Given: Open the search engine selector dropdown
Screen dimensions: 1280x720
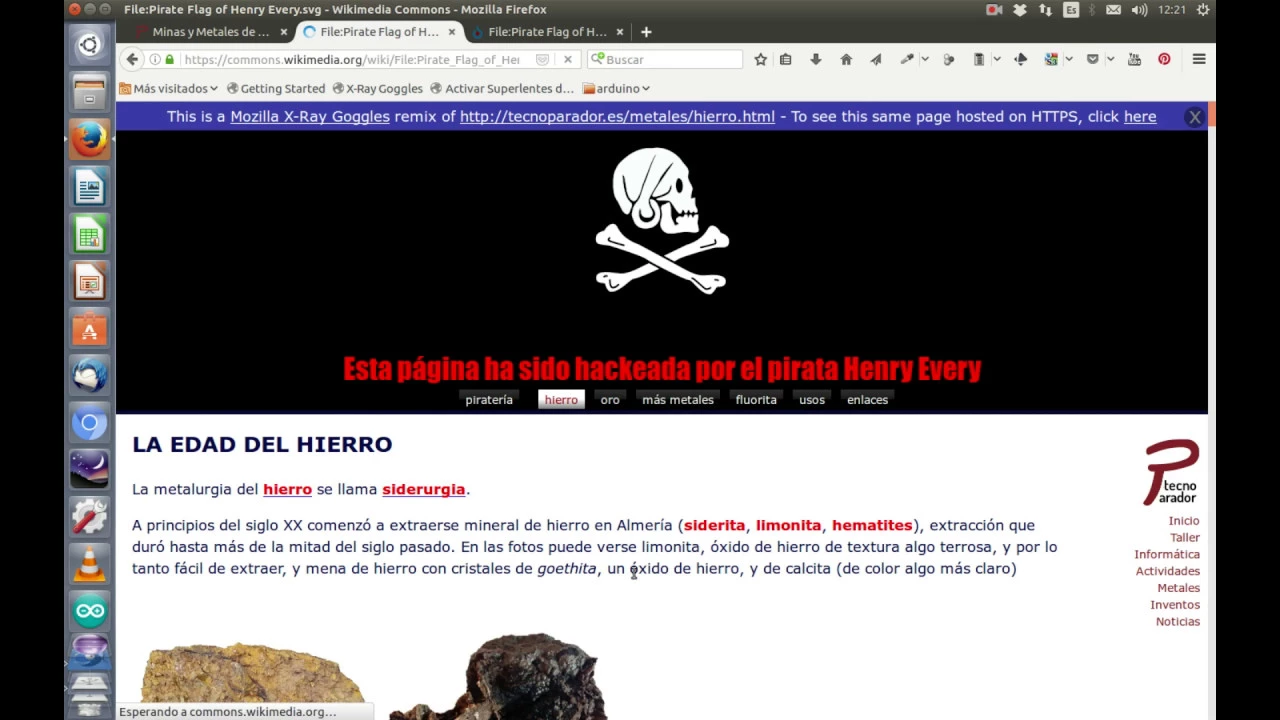Looking at the screenshot, I should pos(598,59).
